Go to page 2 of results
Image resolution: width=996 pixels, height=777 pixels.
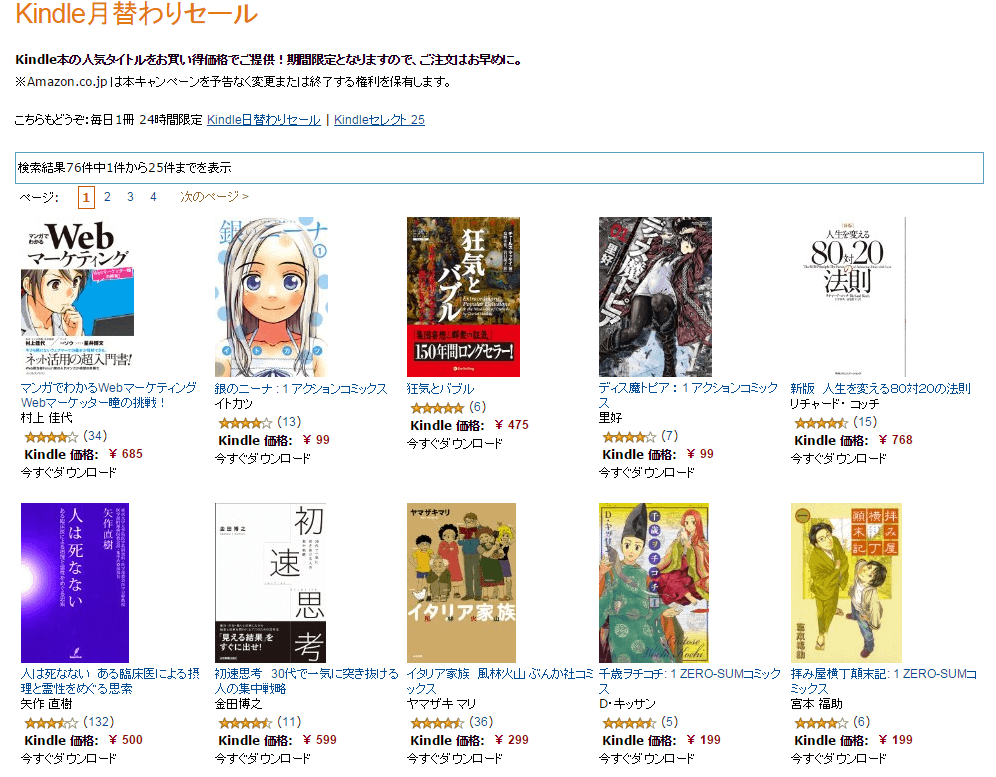tap(107, 197)
